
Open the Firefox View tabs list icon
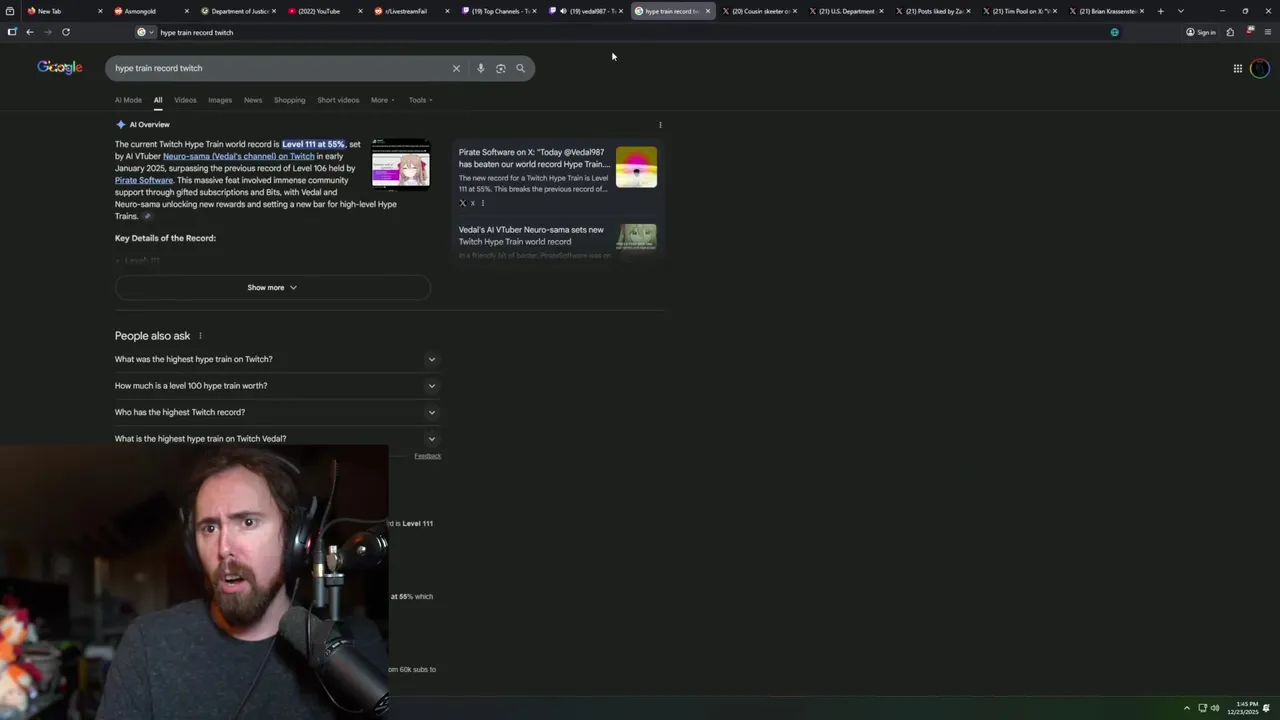pos(10,11)
